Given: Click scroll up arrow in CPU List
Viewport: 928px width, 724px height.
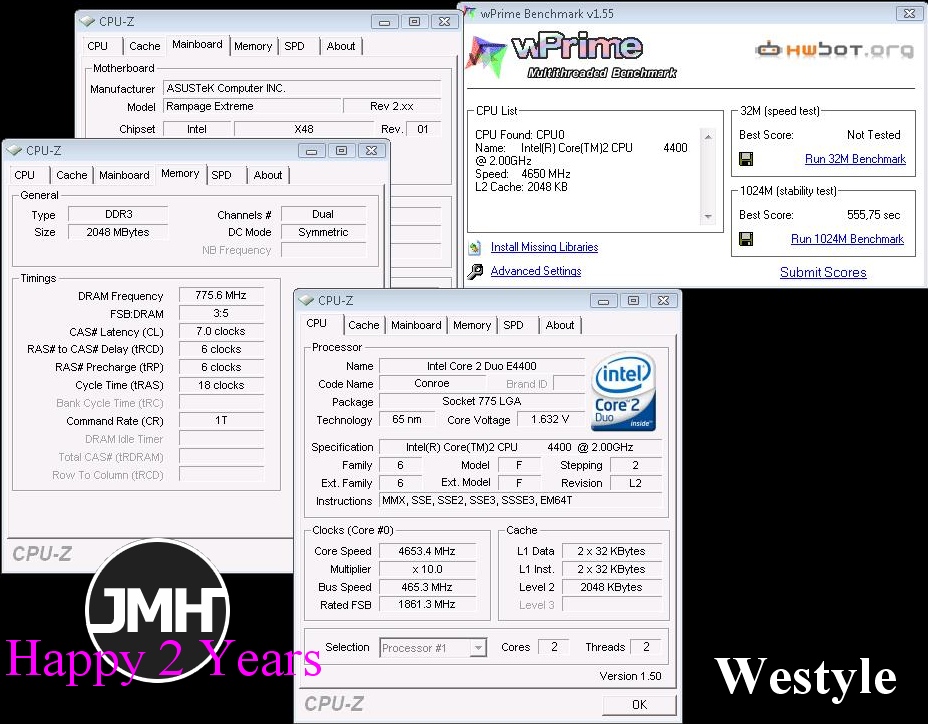Looking at the screenshot, I should 708,137.
